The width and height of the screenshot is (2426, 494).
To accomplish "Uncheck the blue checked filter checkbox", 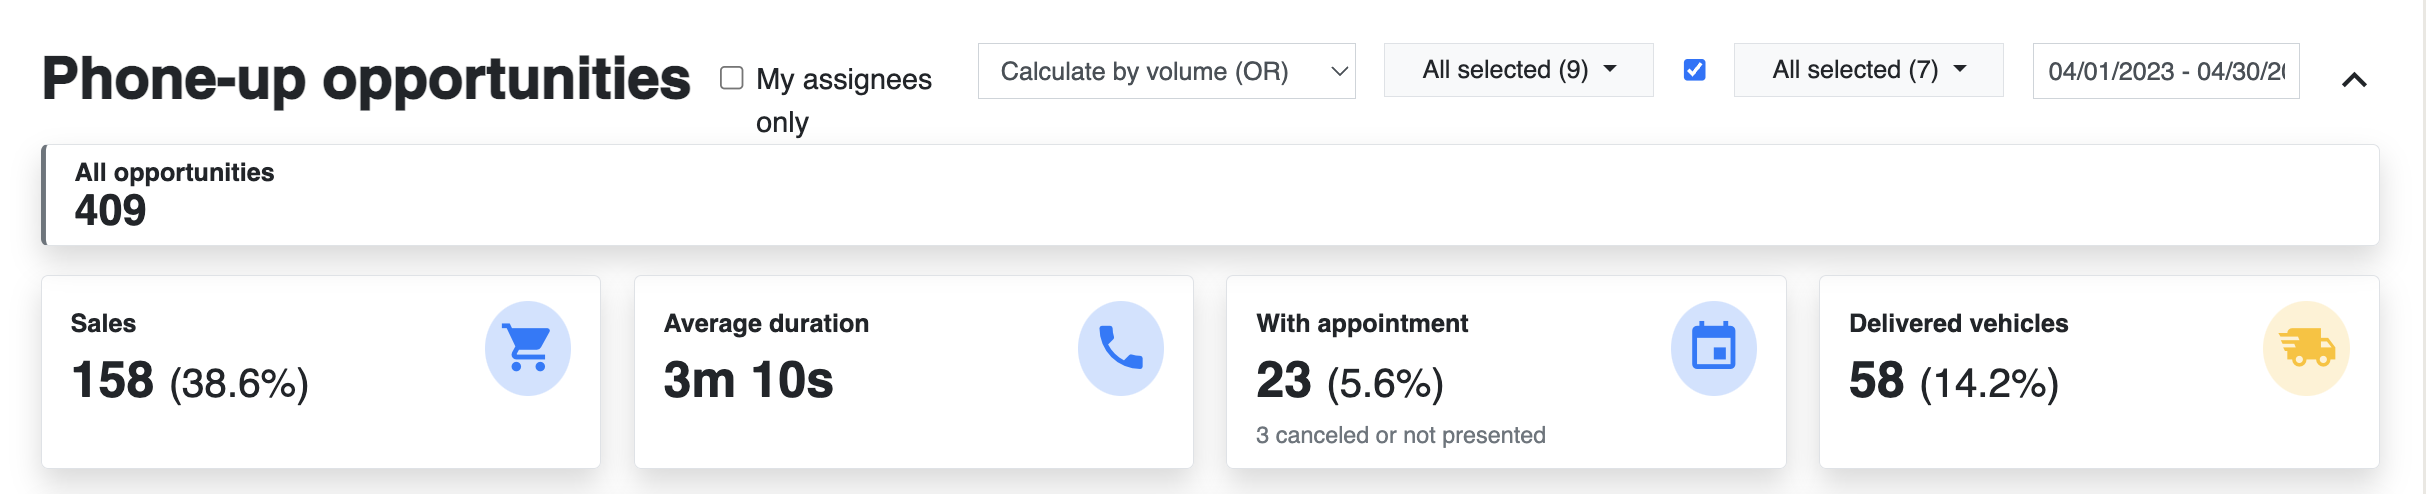I will pyautogui.click(x=1694, y=70).
